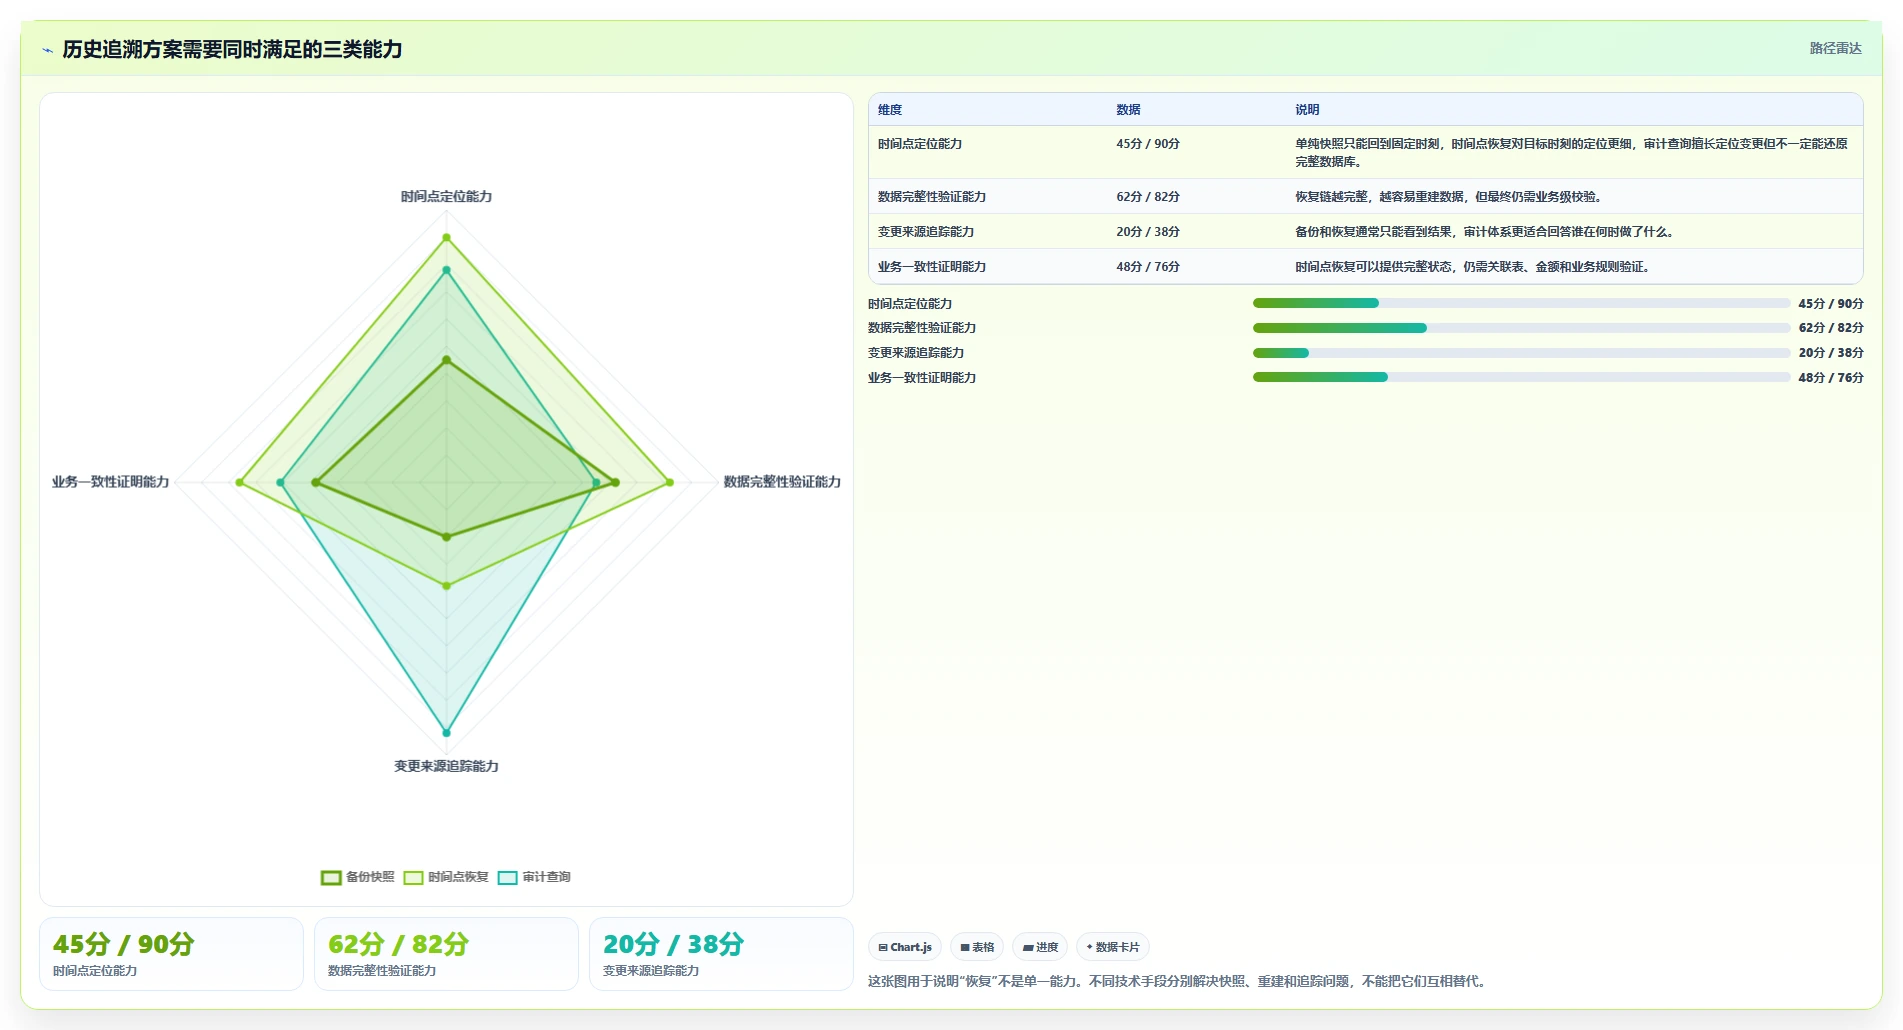1903x1030 pixels.
Task: Click the 业务一致性证明能力 progress bar
Action: point(1521,377)
